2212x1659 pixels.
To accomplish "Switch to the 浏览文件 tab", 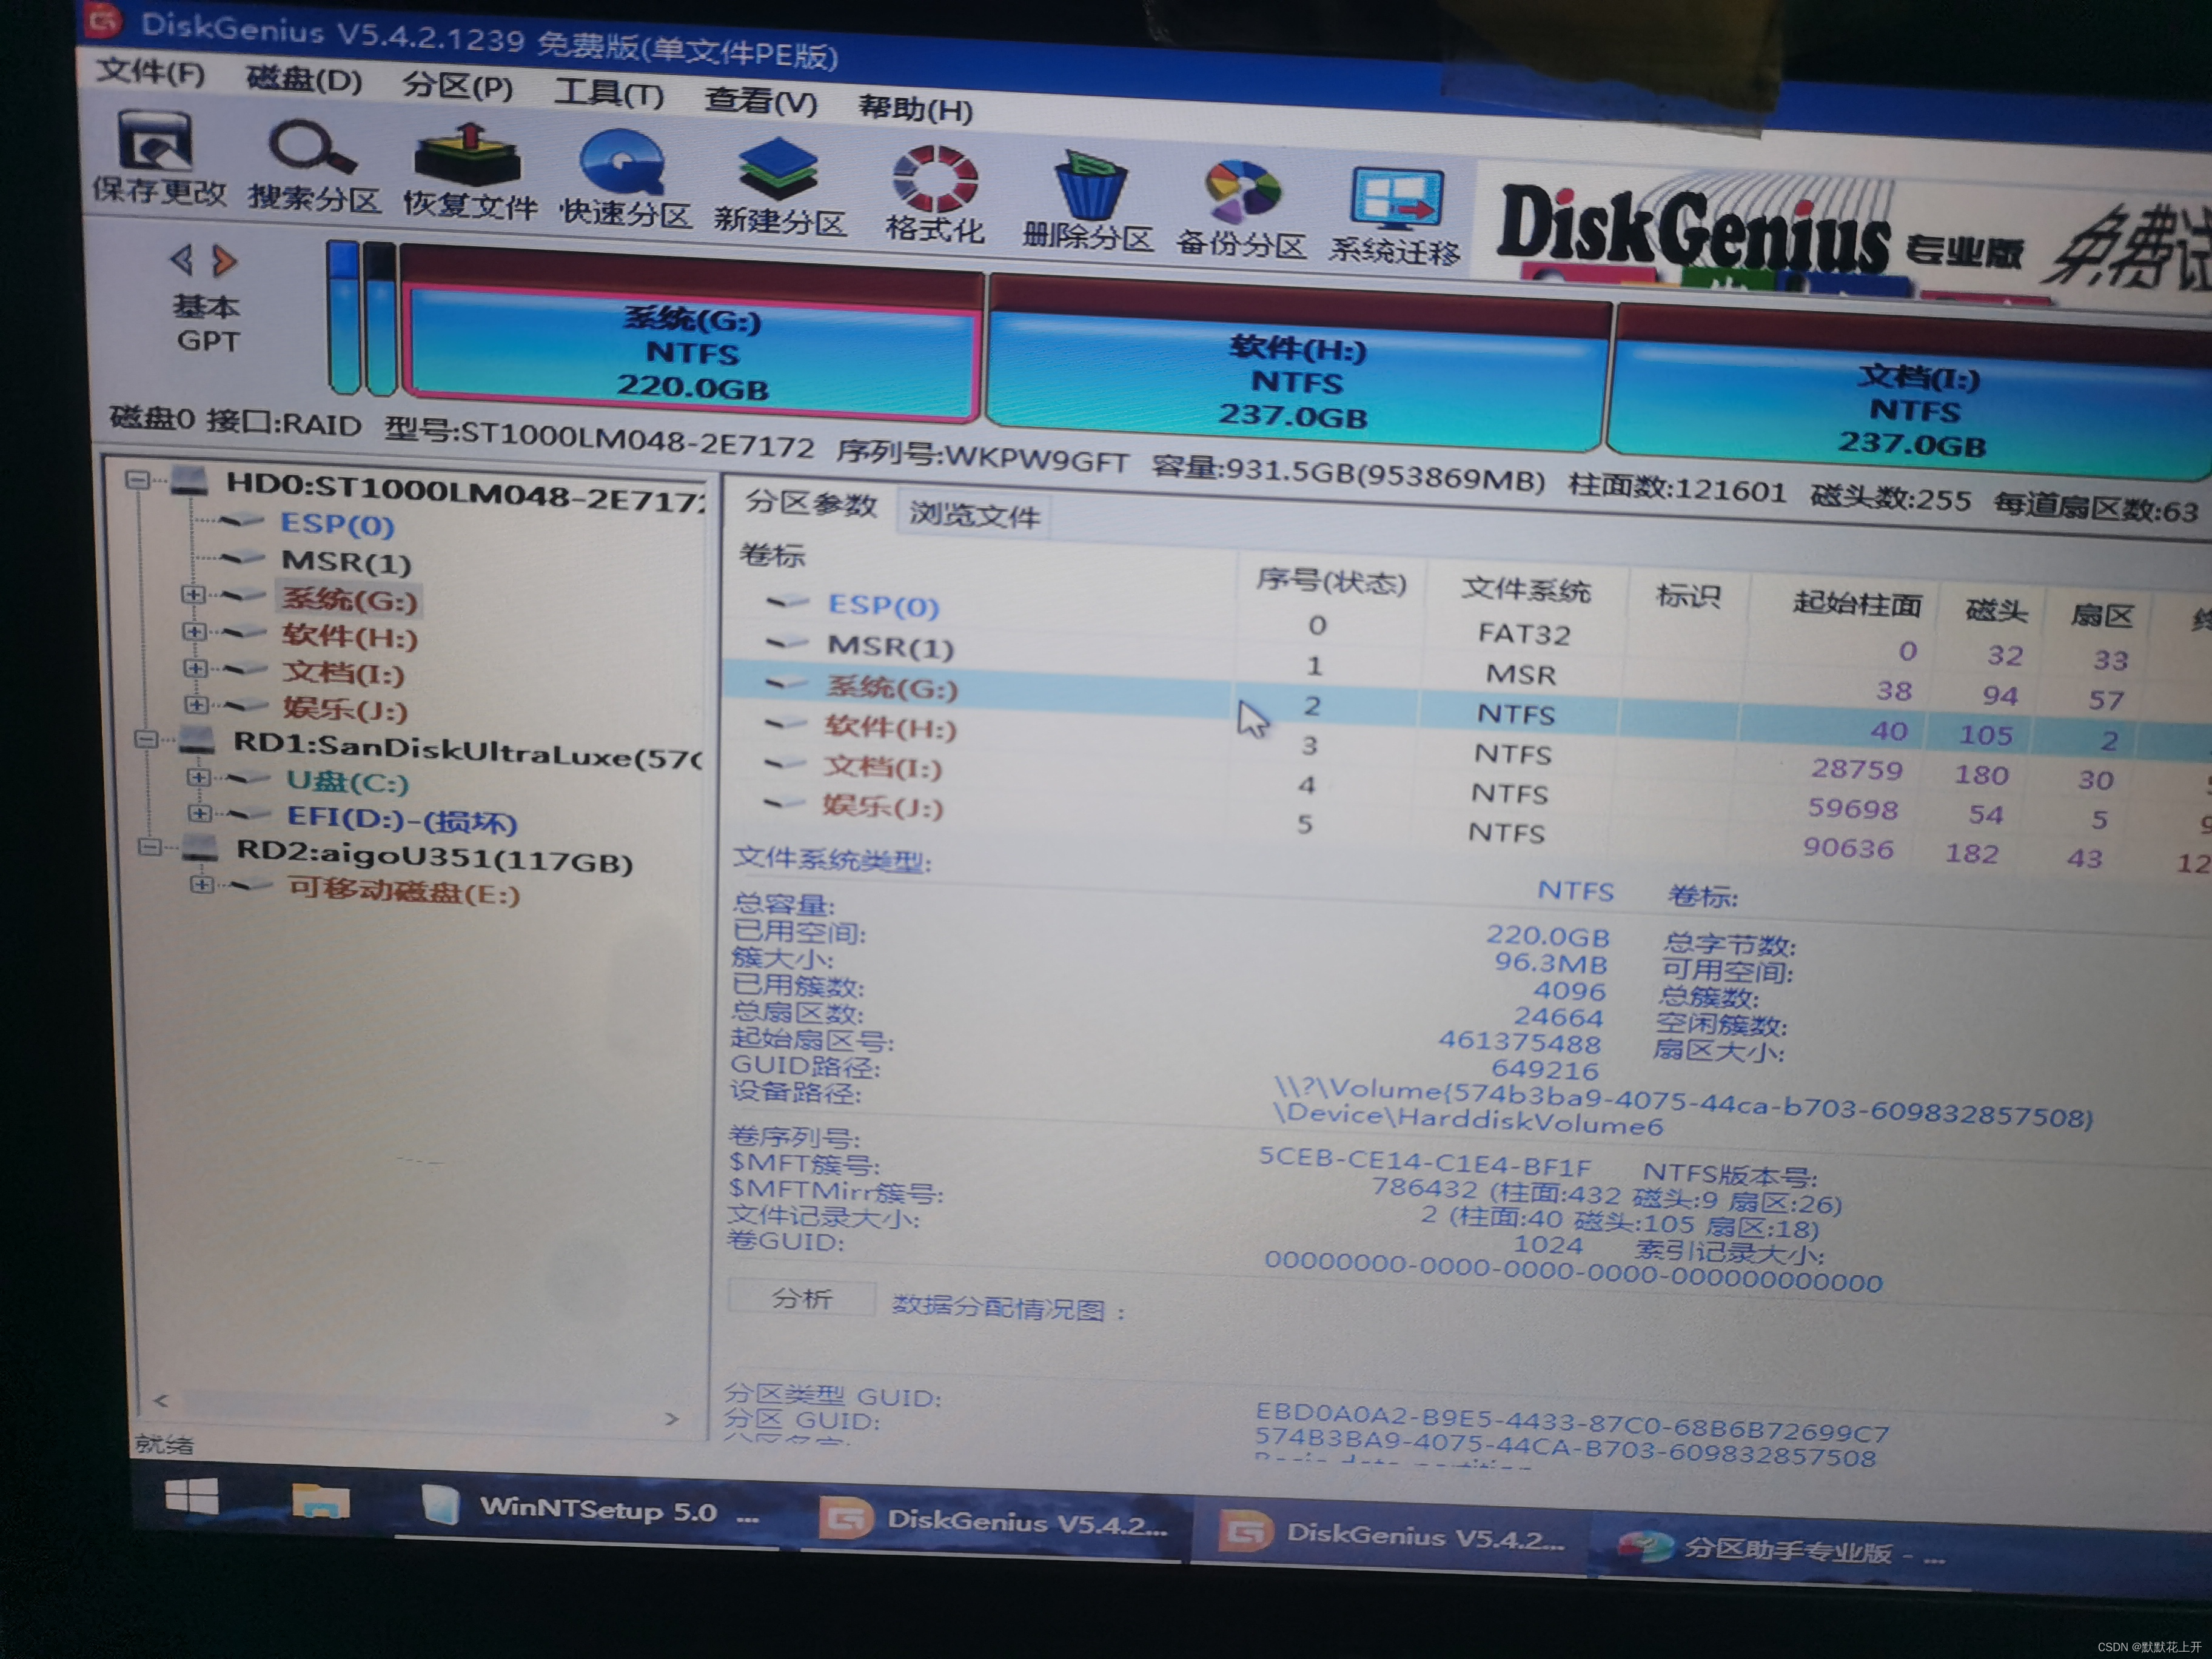I will coord(975,515).
